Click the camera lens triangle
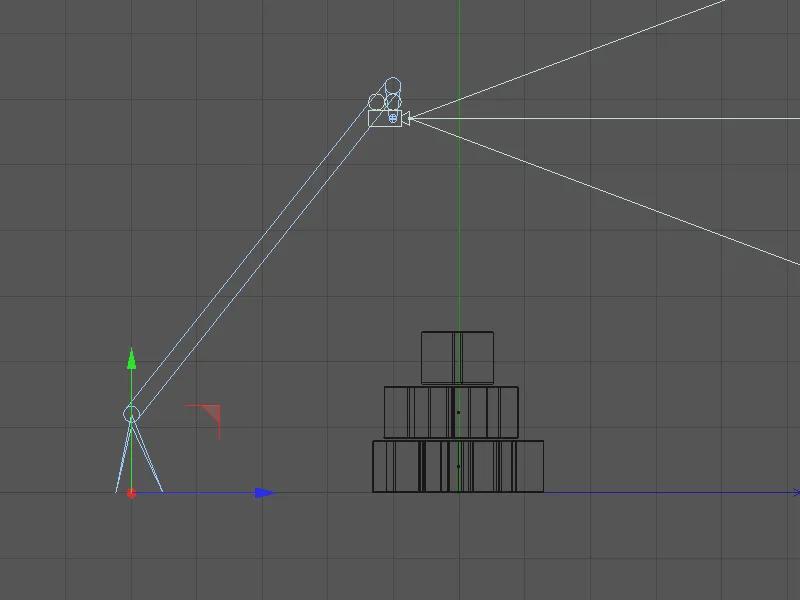The height and width of the screenshot is (600, 800). tap(406, 119)
